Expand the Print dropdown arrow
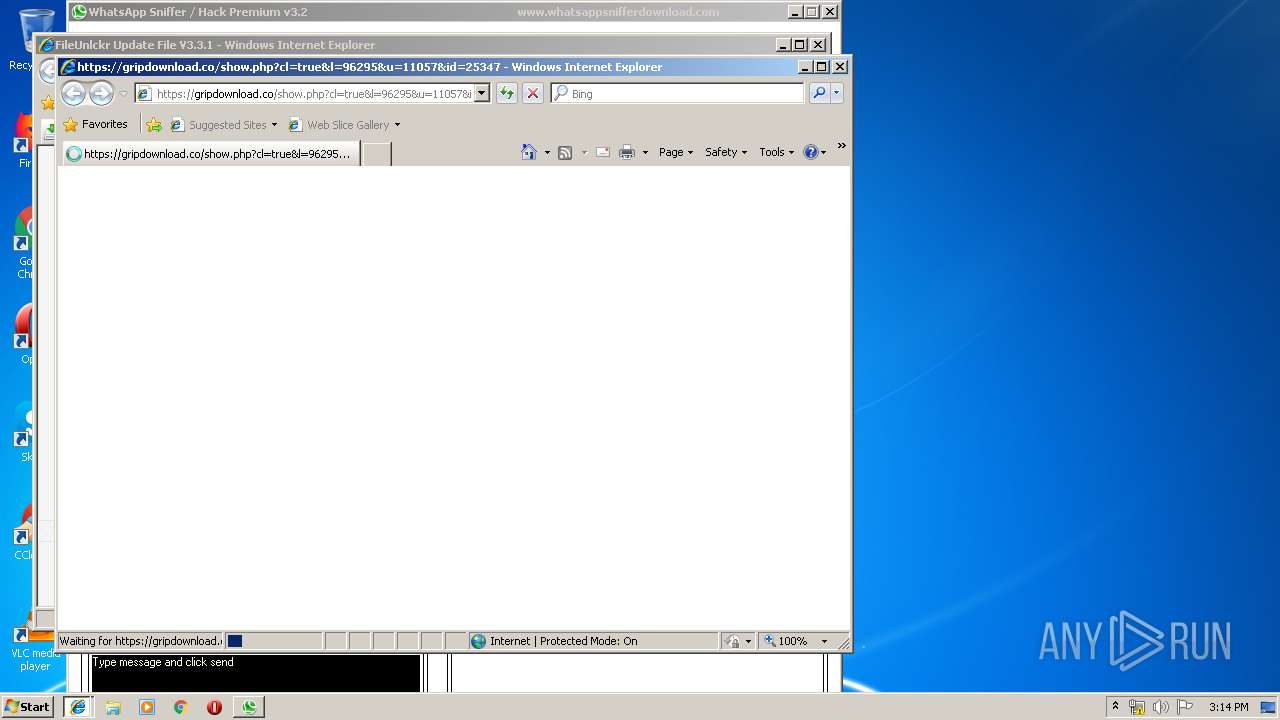The image size is (1280, 720). (645, 152)
